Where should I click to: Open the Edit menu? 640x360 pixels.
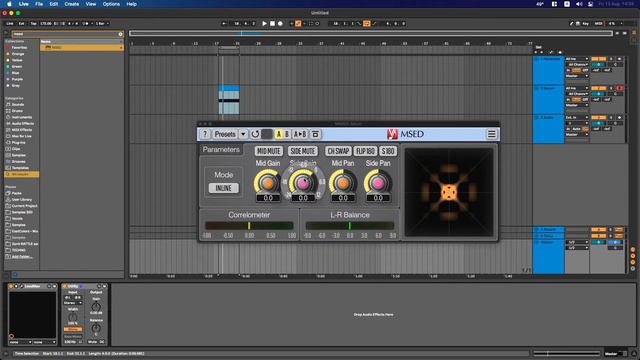(x=53, y=4)
